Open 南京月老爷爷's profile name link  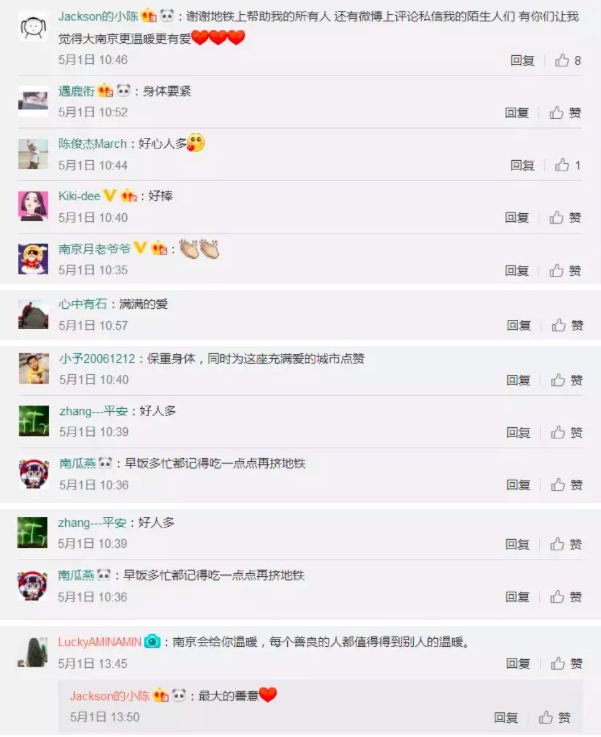point(94,249)
